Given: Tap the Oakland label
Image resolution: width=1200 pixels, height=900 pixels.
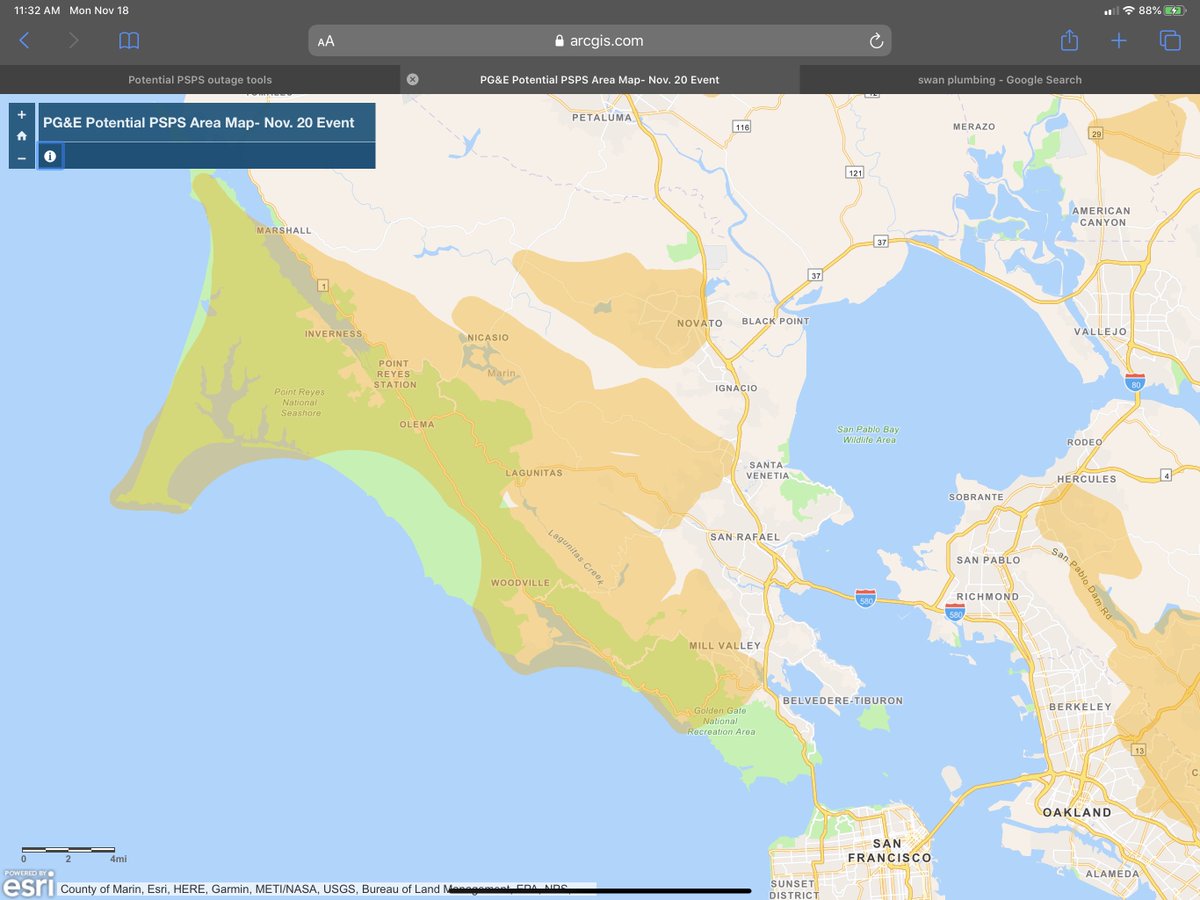Looking at the screenshot, I should click(x=1077, y=812).
